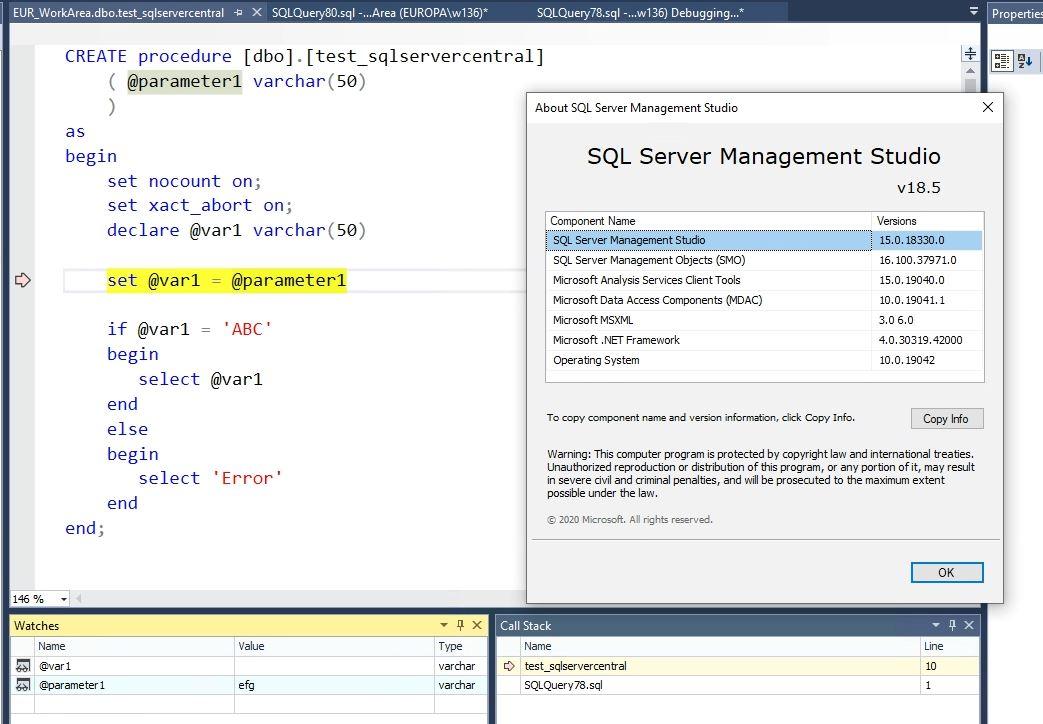Toggle auto hide pin on Watches panel

pos(460,625)
